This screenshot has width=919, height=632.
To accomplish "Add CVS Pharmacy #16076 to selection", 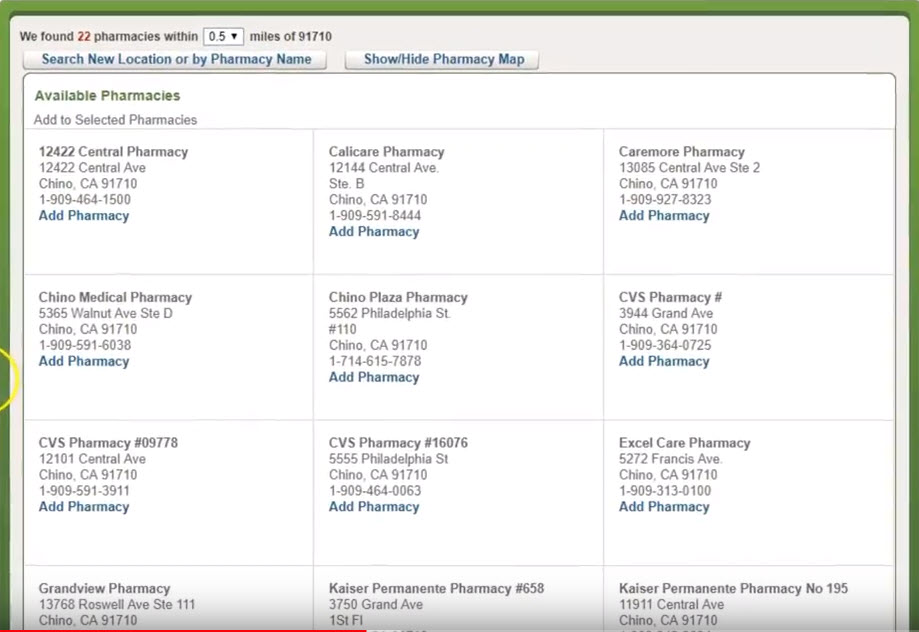I will [x=374, y=507].
